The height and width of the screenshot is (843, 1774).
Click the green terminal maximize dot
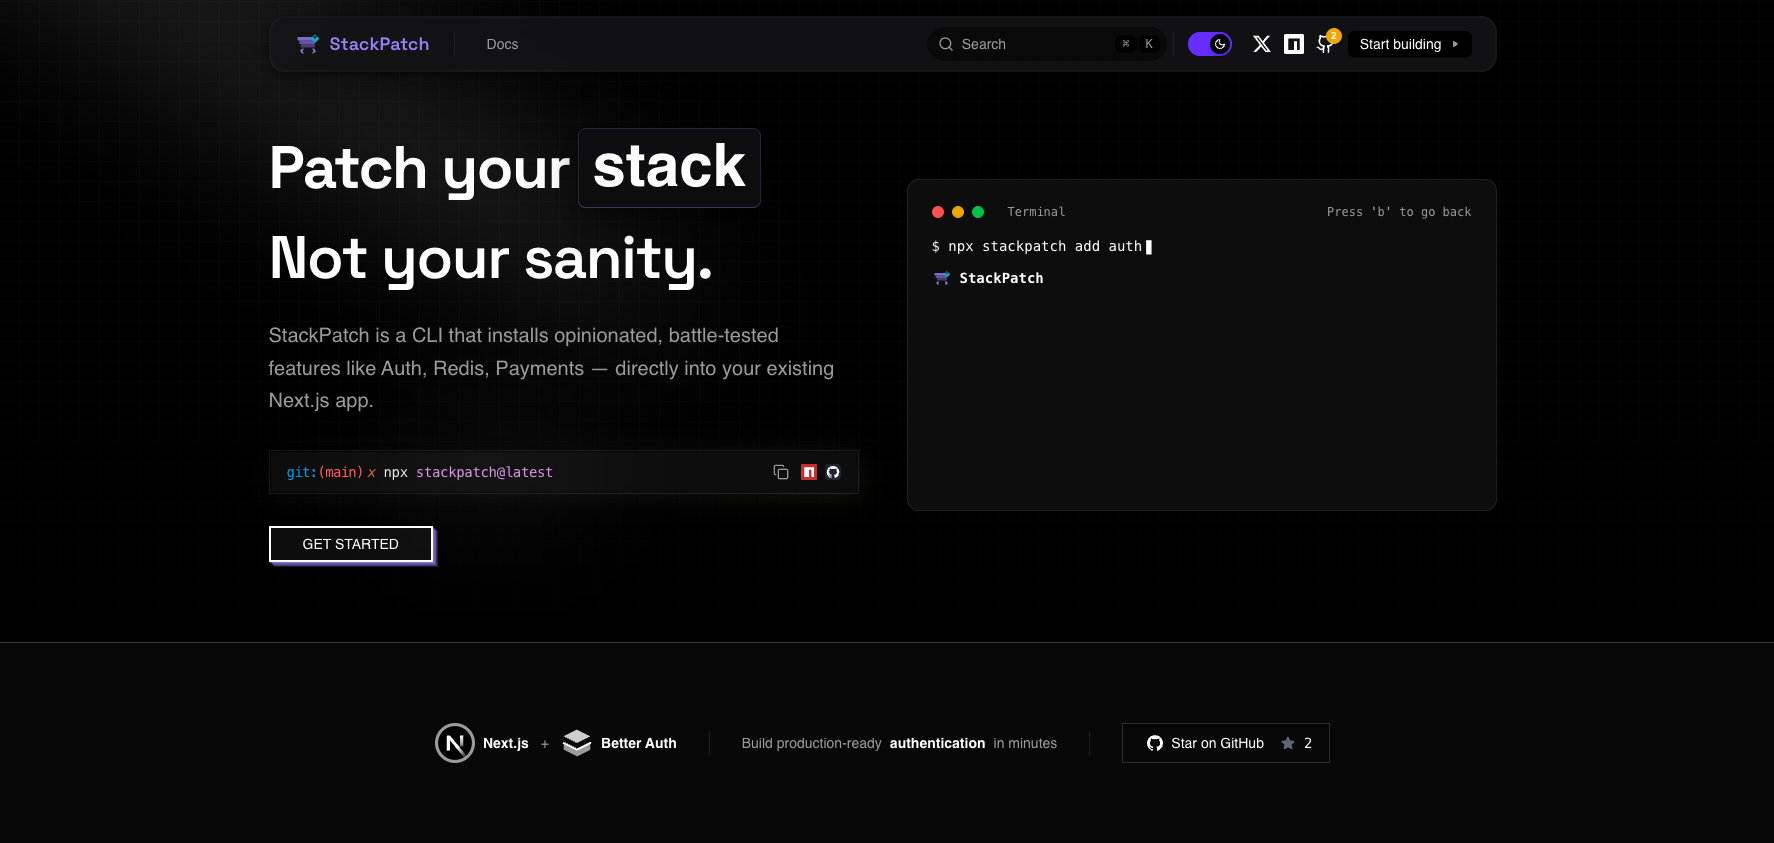click(x=978, y=212)
